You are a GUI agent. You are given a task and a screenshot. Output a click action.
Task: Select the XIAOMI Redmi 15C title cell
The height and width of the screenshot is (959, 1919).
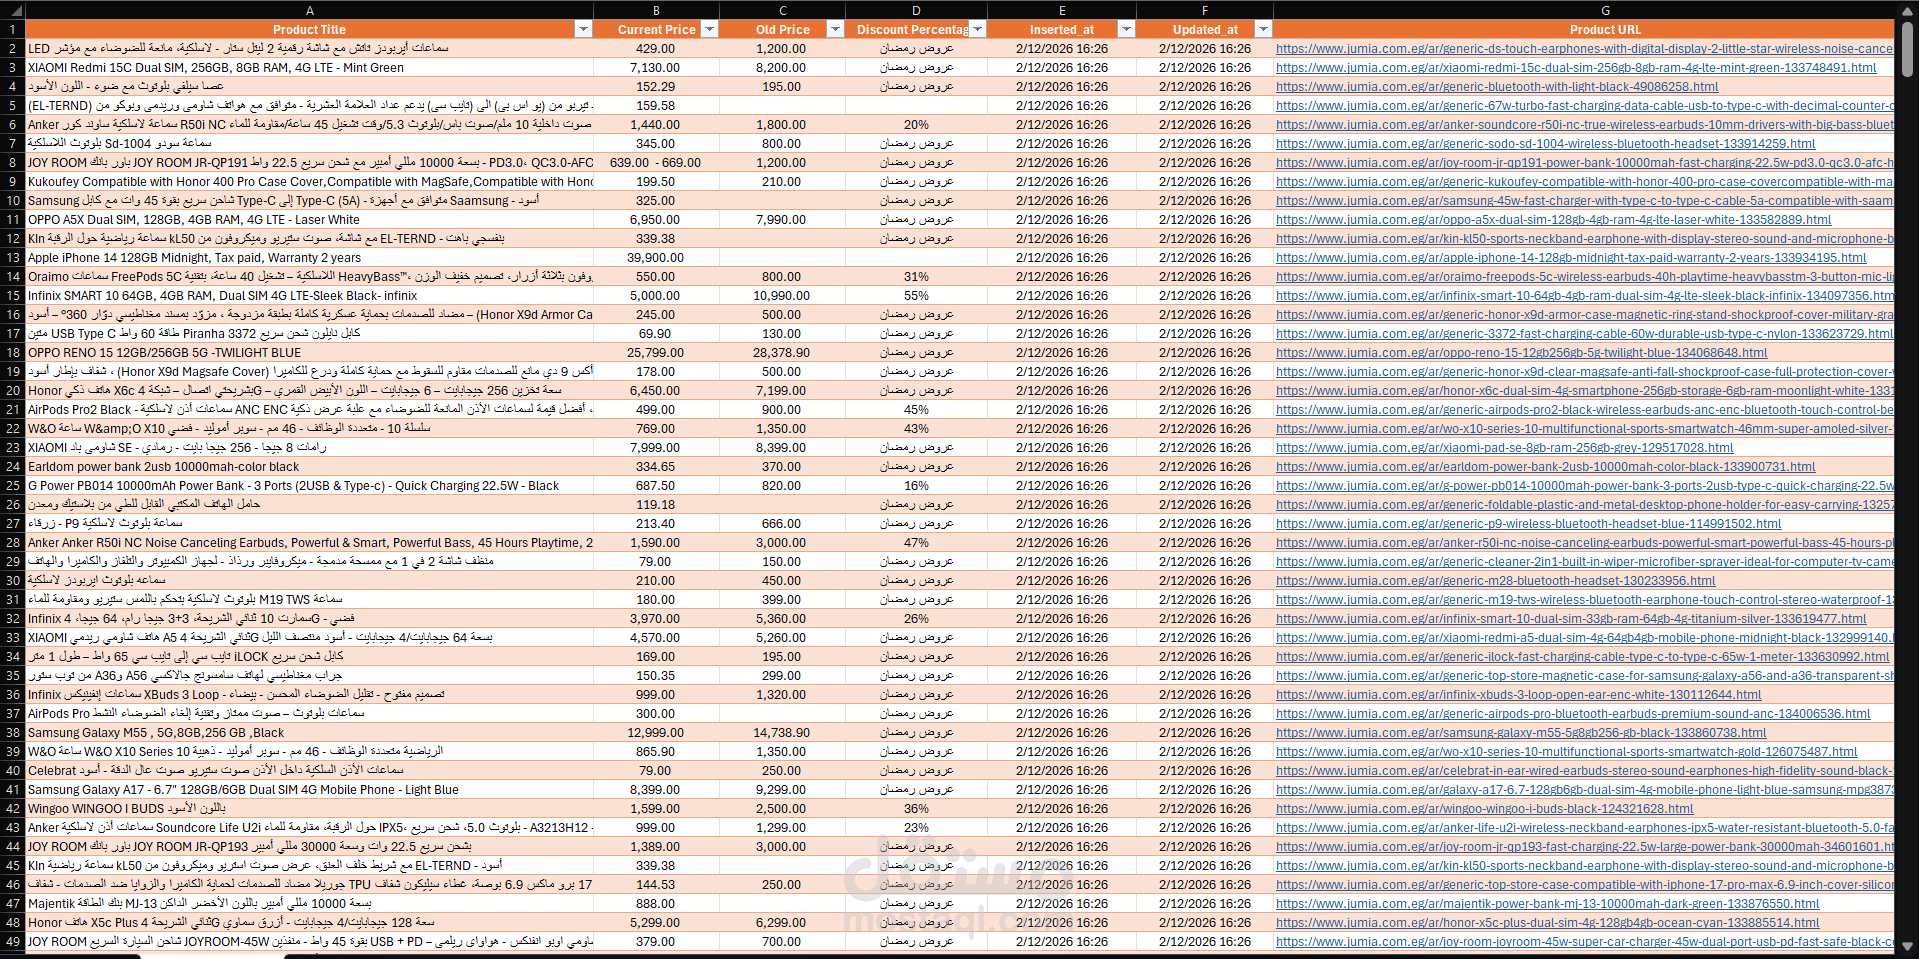pos(309,68)
